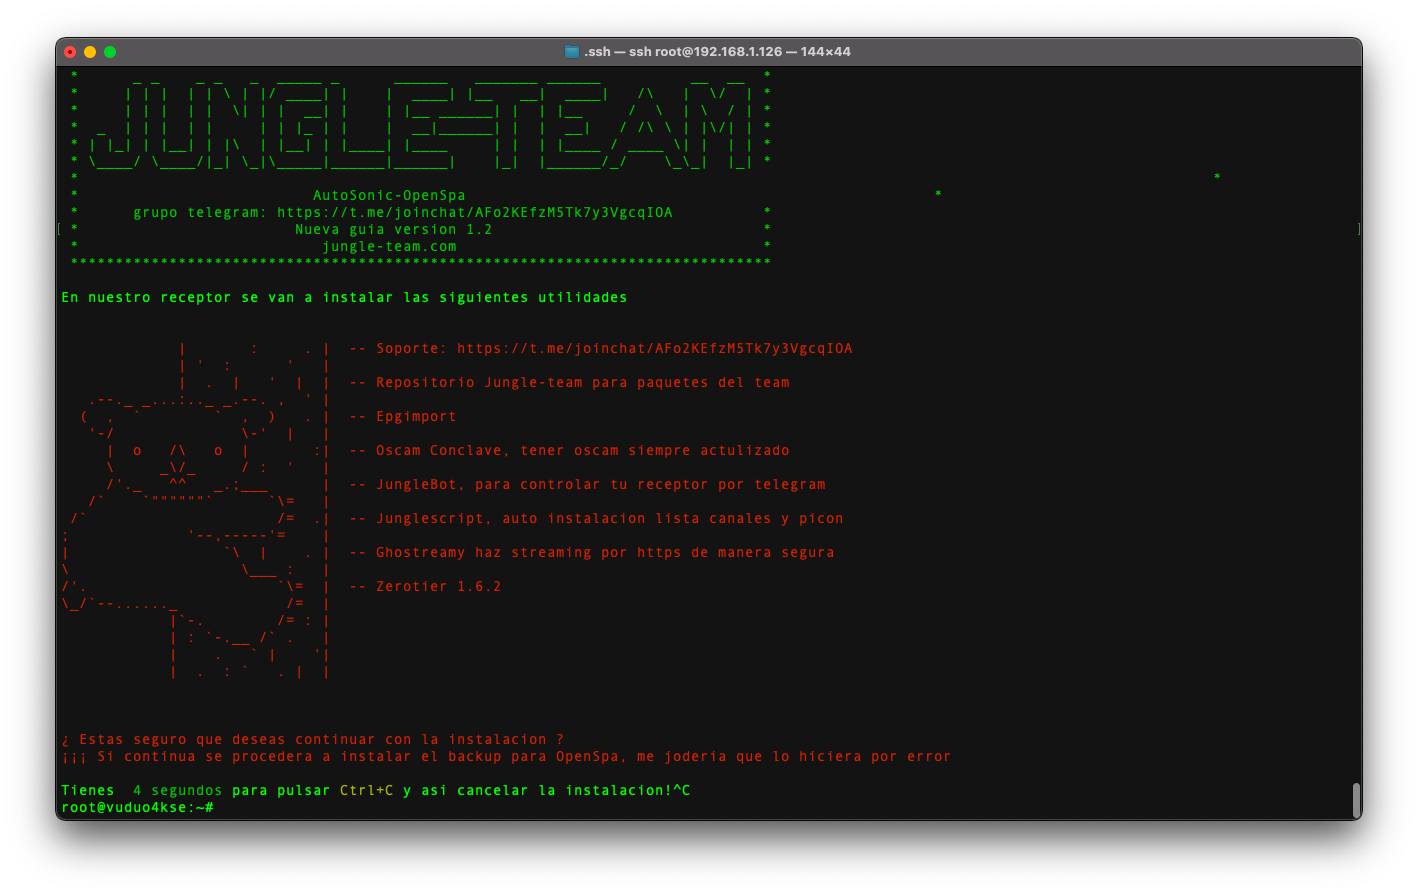Click the terminal scrollbar thumb
Image resolution: width=1418 pixels, height=894 pixels.
coord(1356,800)
